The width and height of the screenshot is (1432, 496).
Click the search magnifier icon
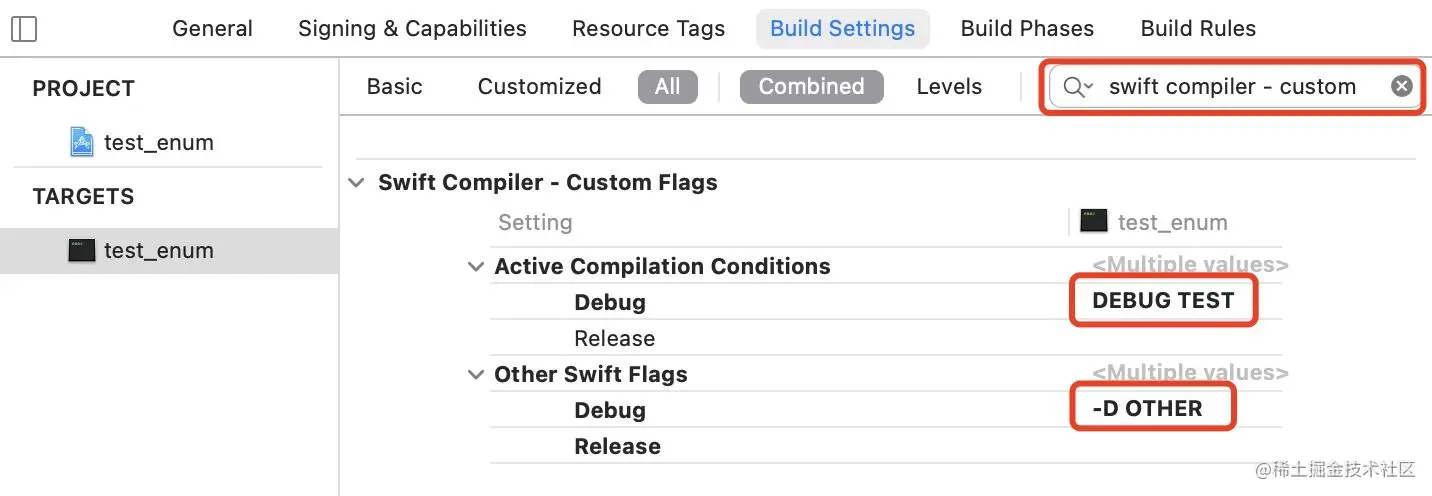click(1075, 87)
